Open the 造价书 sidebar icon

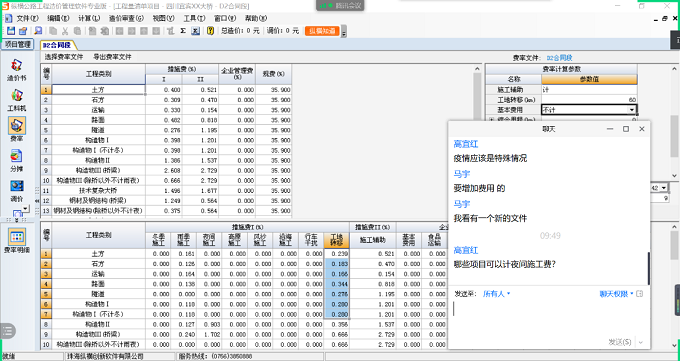coord(16,70)
